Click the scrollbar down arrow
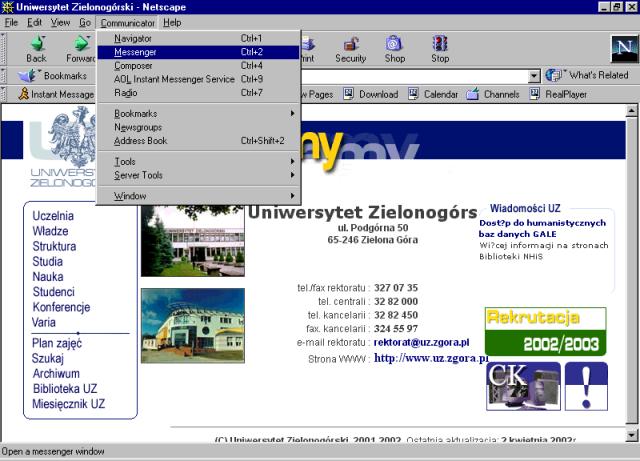 (631, 435)
